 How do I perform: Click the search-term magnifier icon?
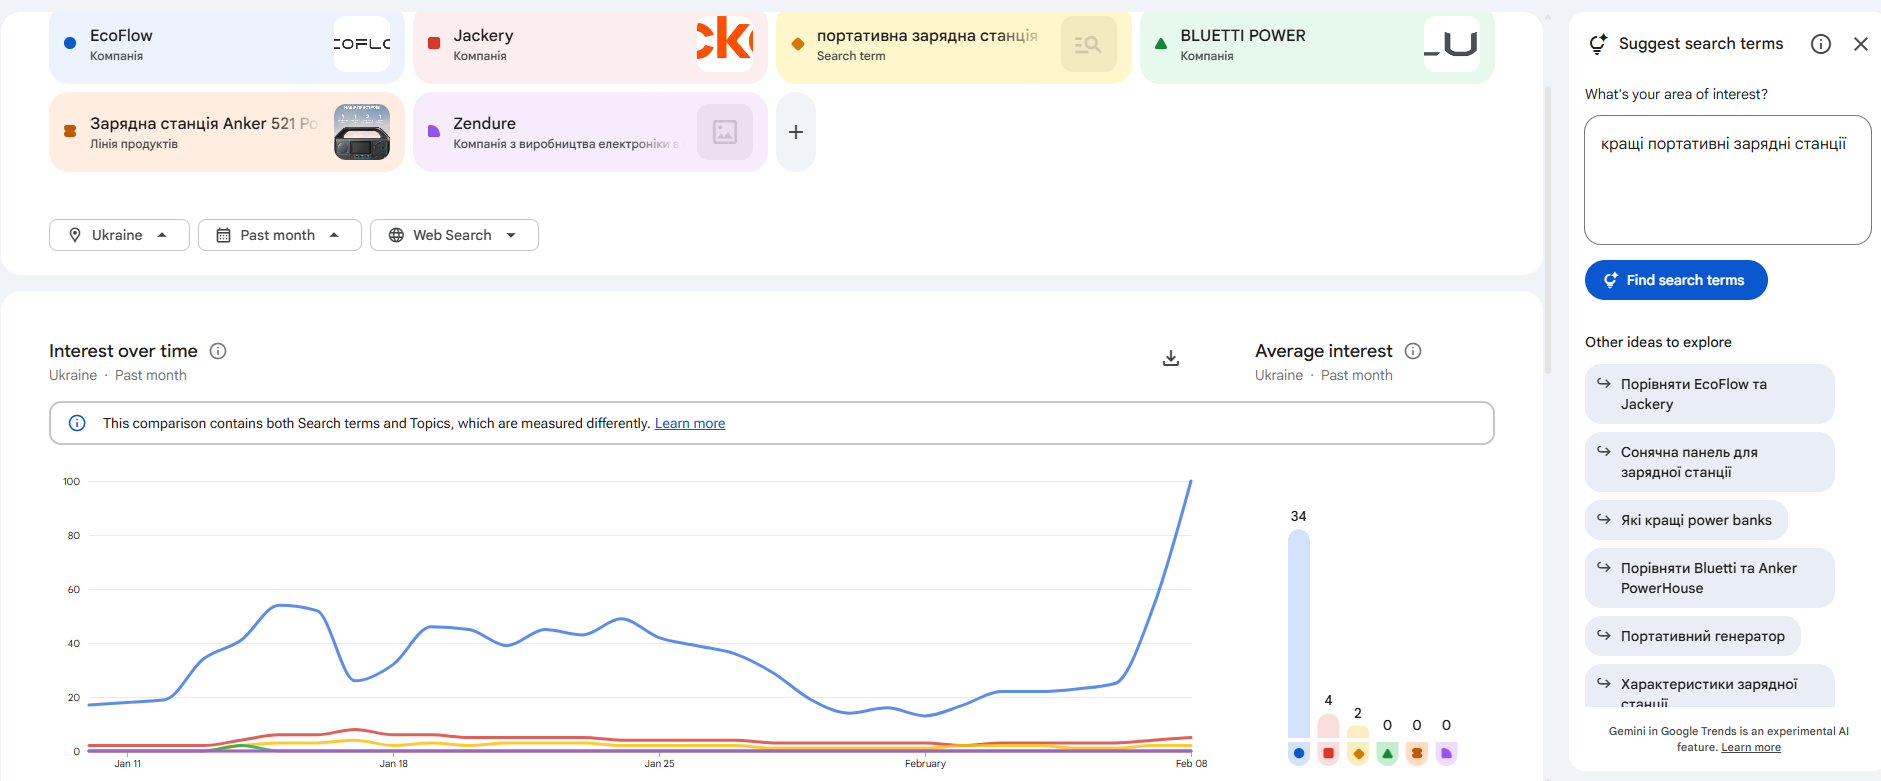1088,44
